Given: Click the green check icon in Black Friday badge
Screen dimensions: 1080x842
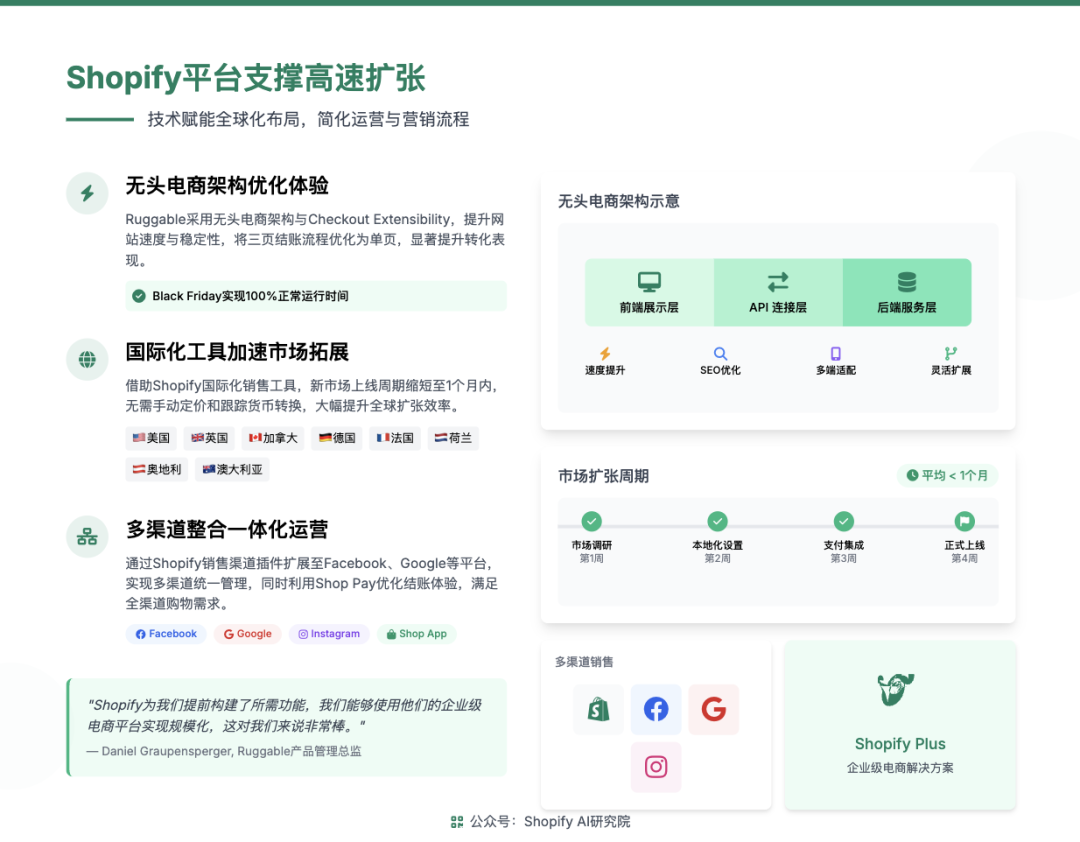Looking at the screenshot, I should click(x=139, y=296).
